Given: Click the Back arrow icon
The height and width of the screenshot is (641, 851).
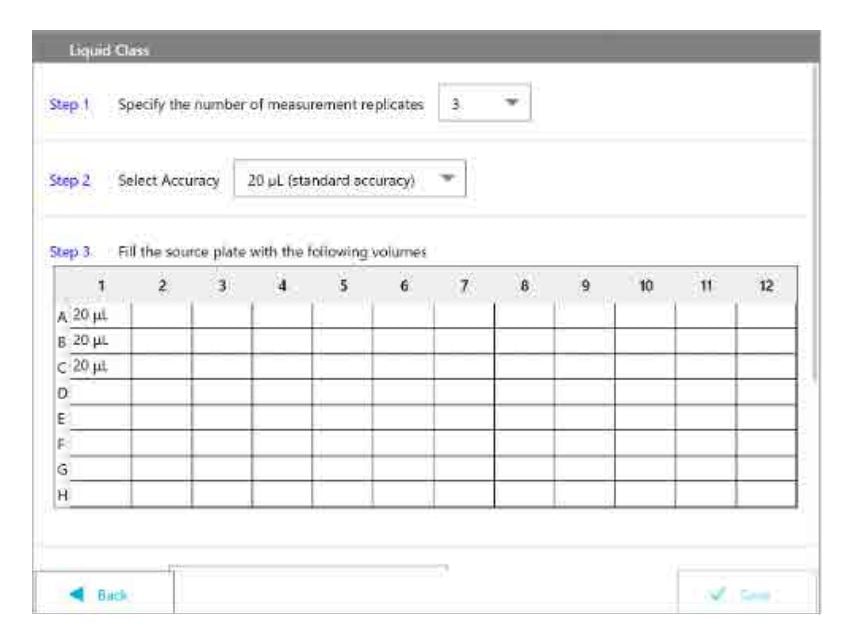Looking at the screenshot, I should [77, 594].
